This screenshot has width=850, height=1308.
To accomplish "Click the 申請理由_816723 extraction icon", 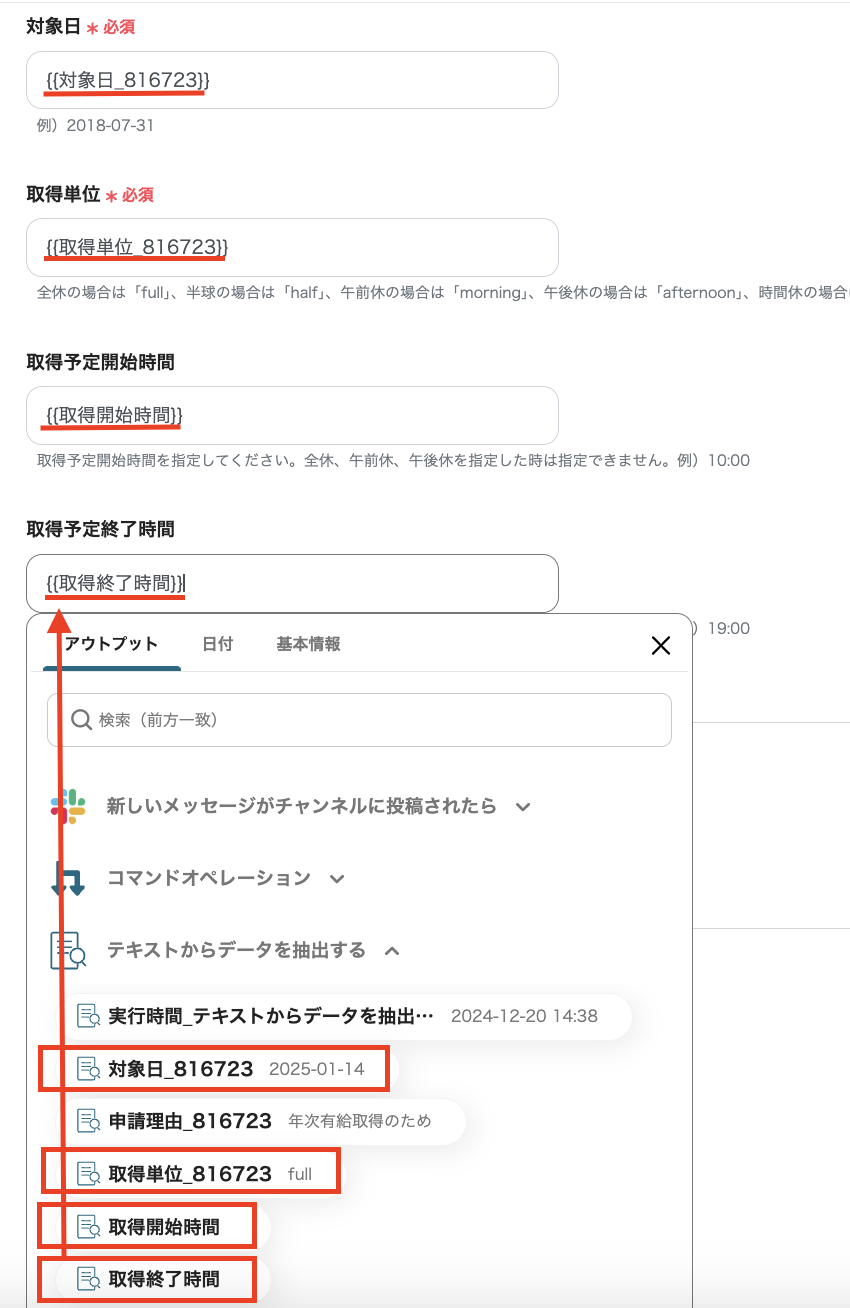I will (88, 1120).
